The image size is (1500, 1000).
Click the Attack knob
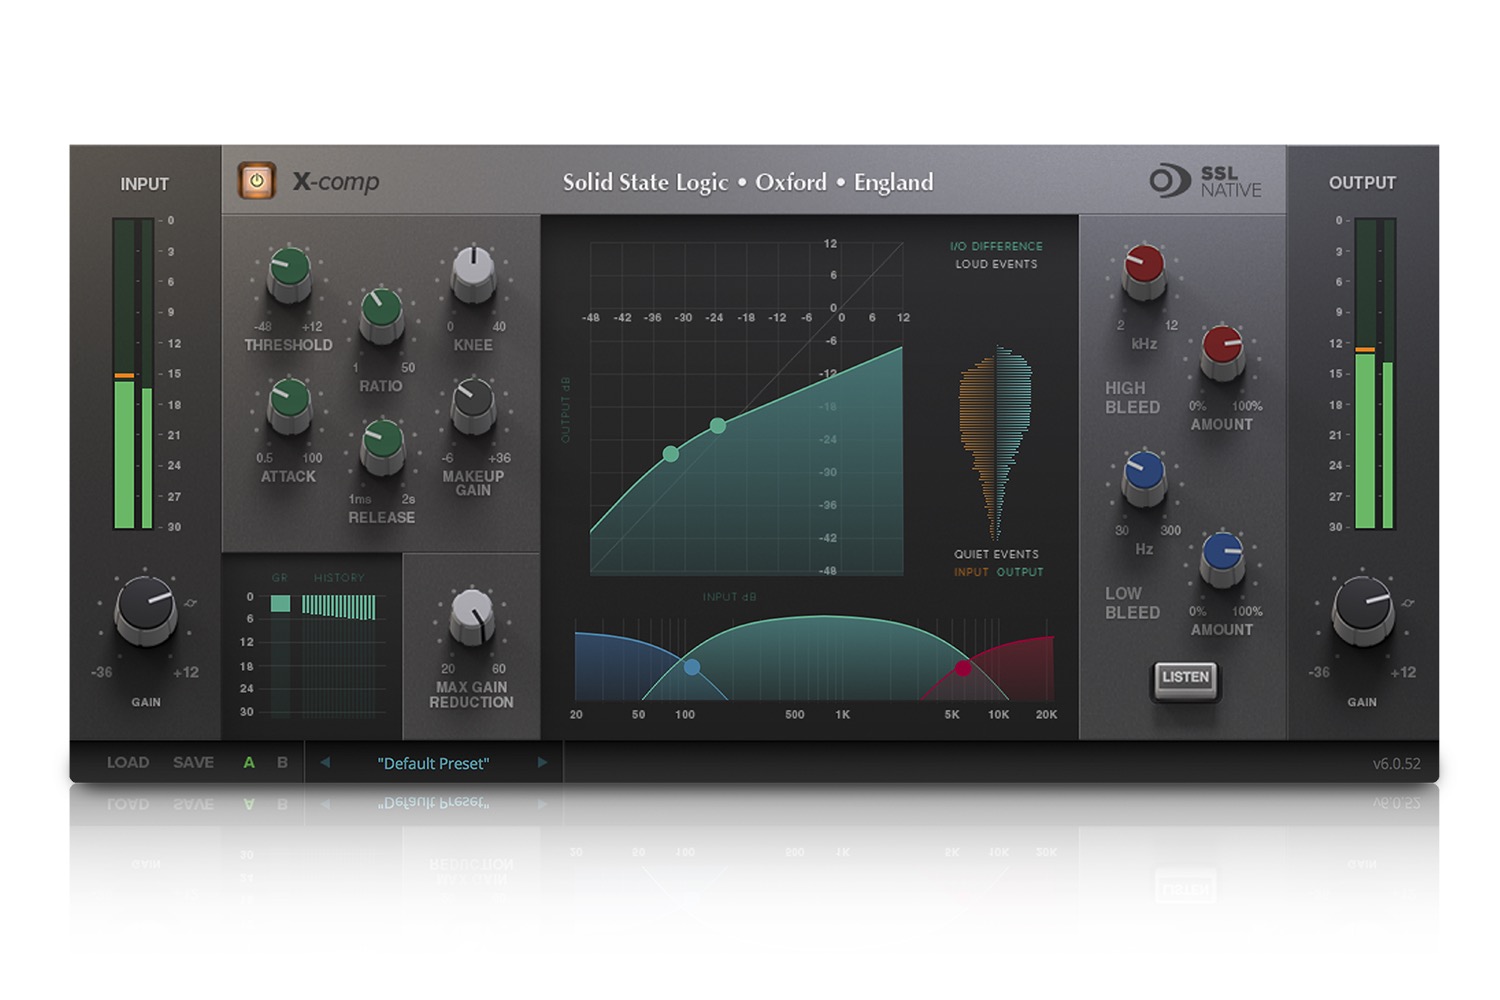[289, 404]
